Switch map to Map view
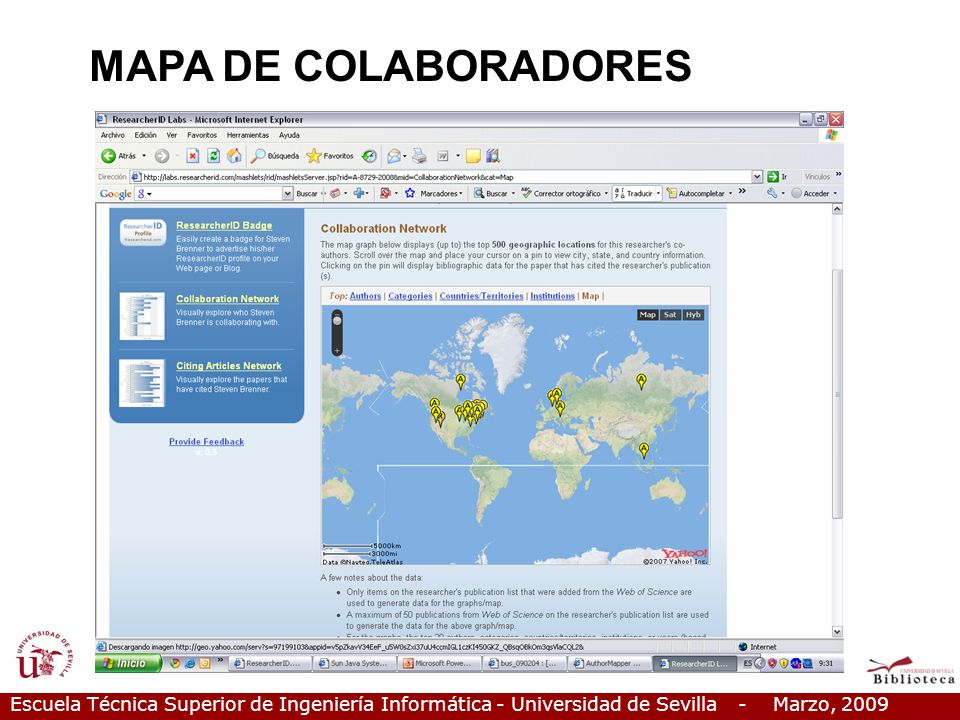Image resolution: width=960 pixels, height=720 pixels. [x=647, y=315]
